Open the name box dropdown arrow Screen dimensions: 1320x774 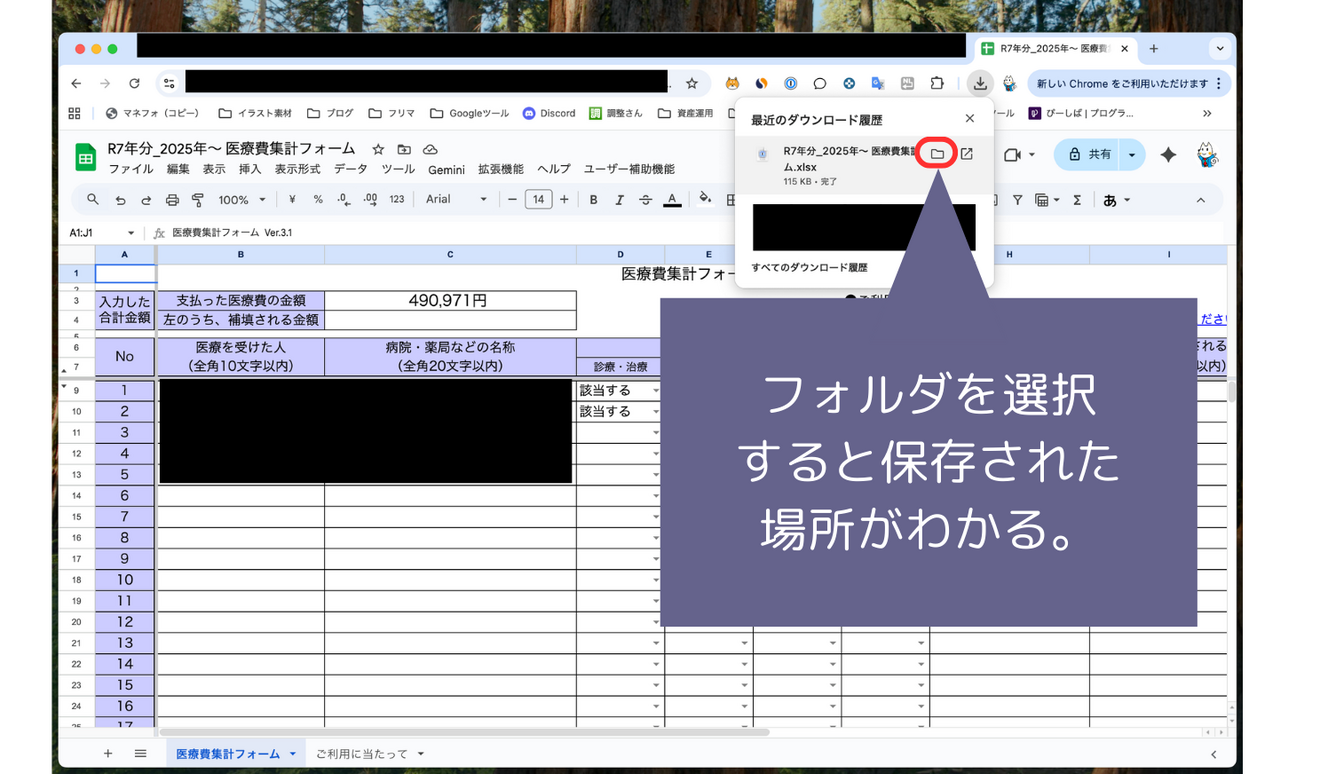[x=131, y=233]
